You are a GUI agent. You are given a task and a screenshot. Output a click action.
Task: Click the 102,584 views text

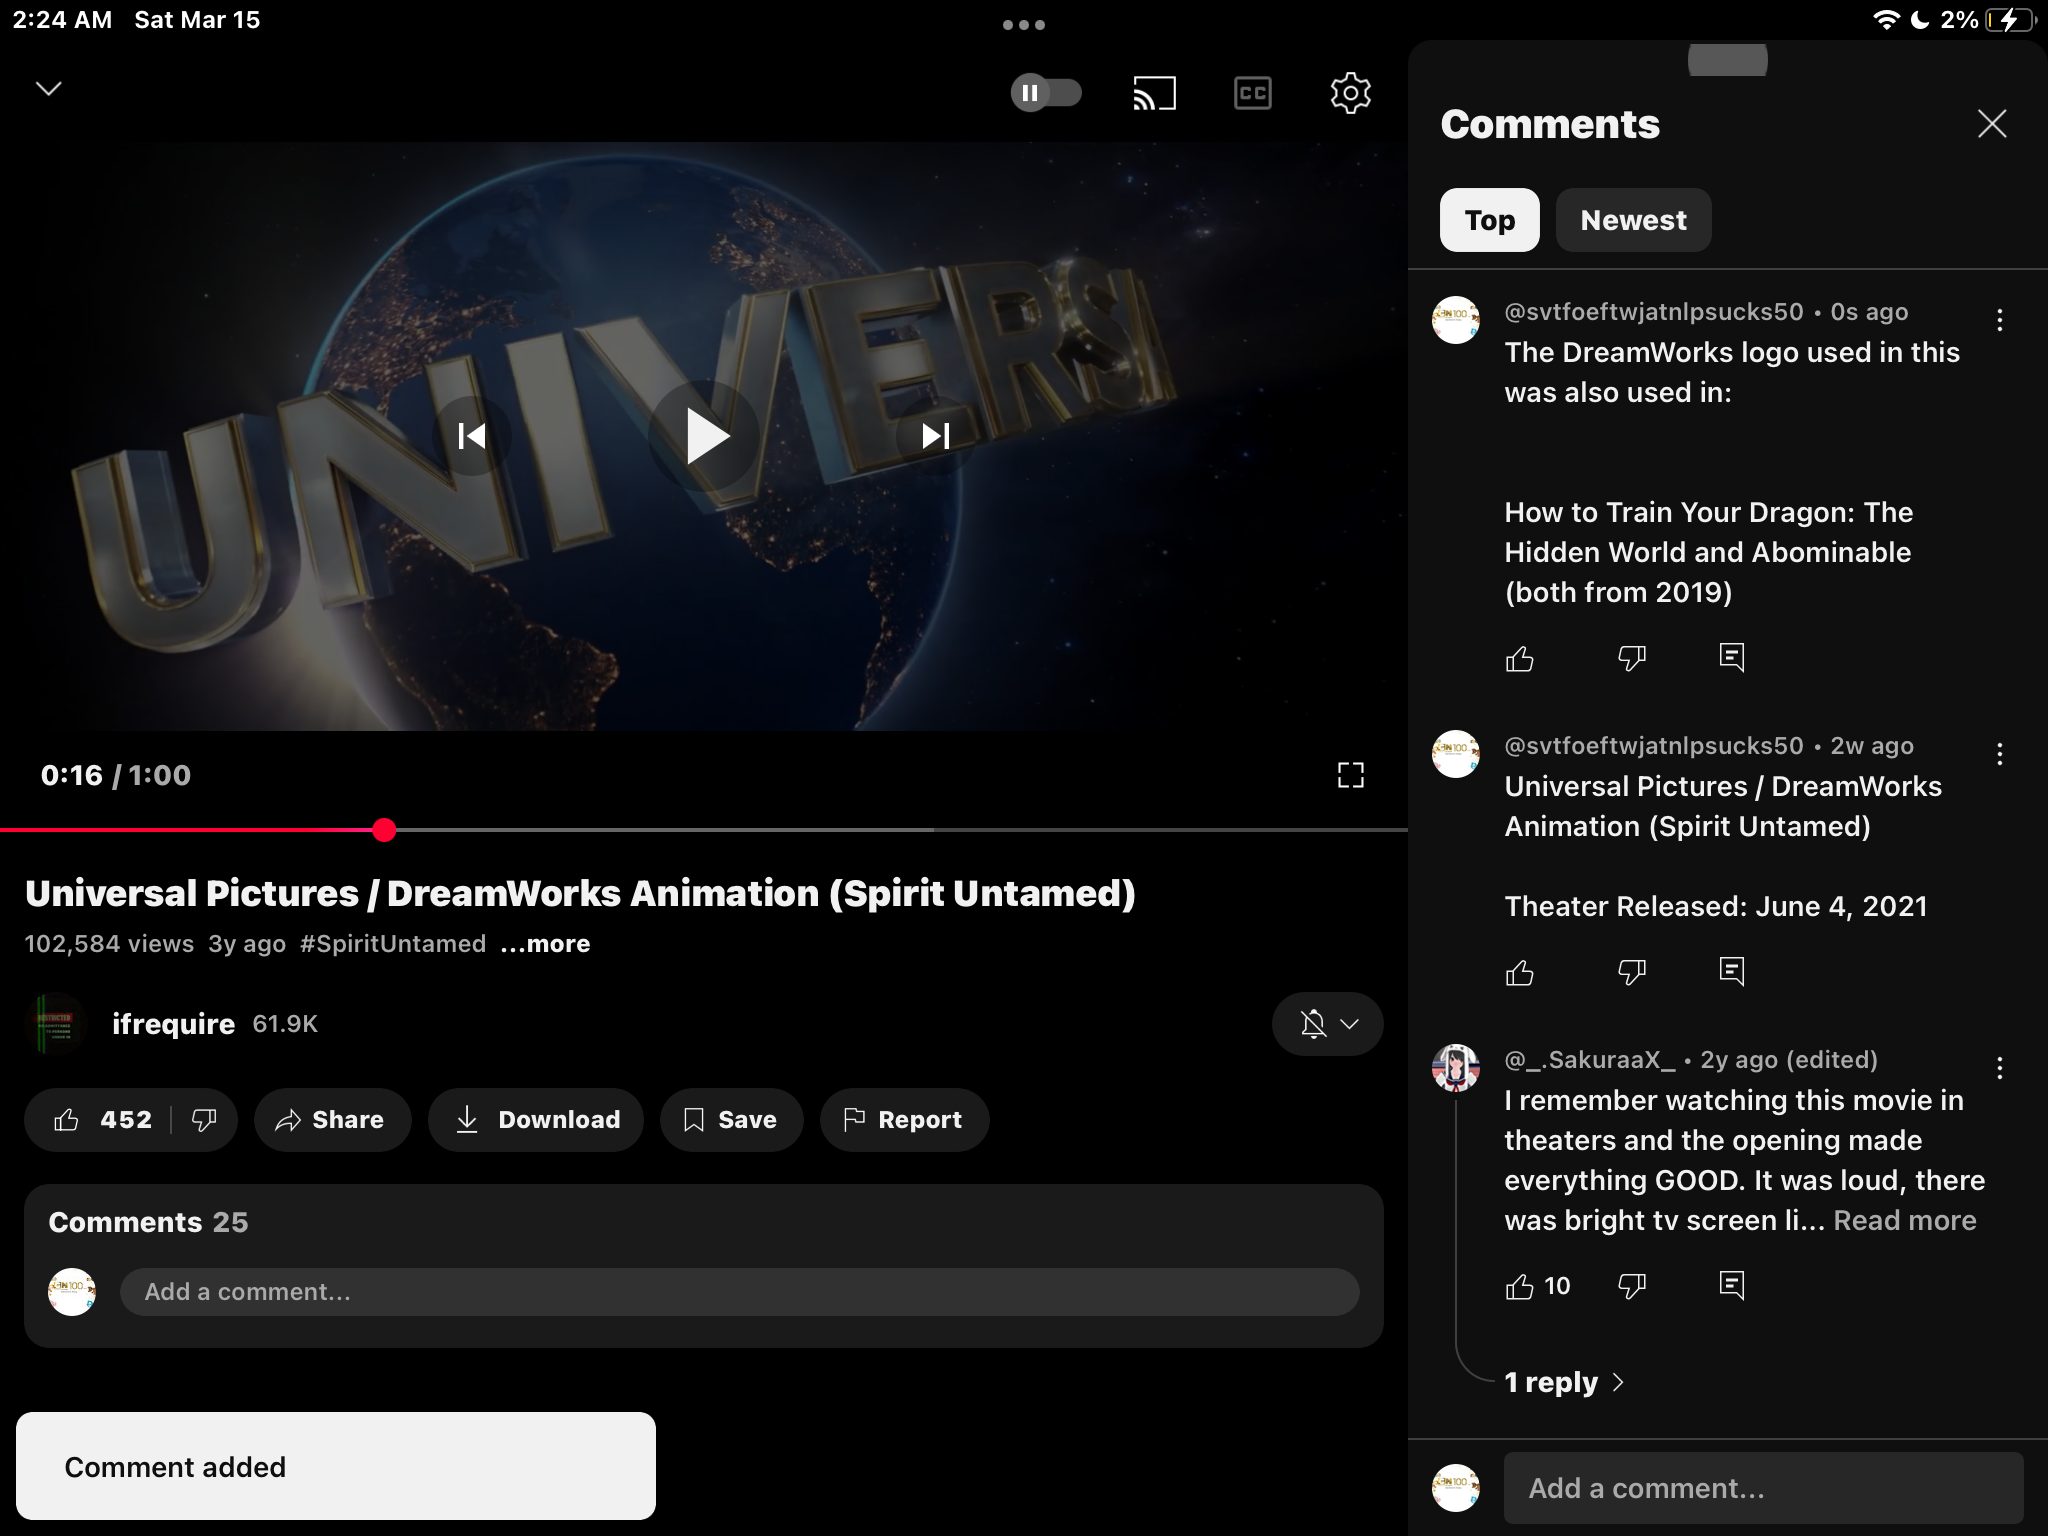[109, 944]
